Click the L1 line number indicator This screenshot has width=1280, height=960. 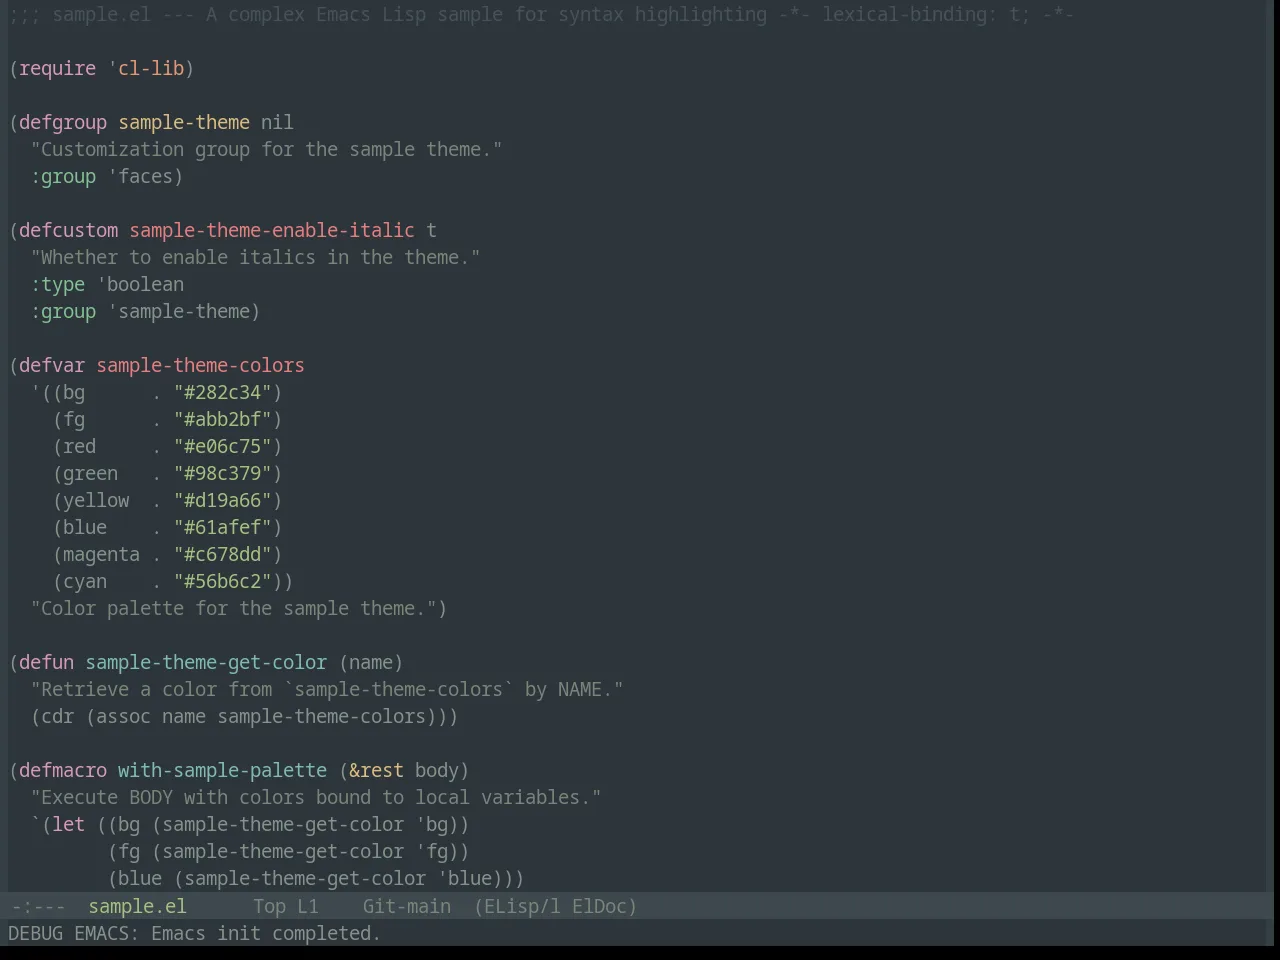pyautogui.click(x=308, y=906)
